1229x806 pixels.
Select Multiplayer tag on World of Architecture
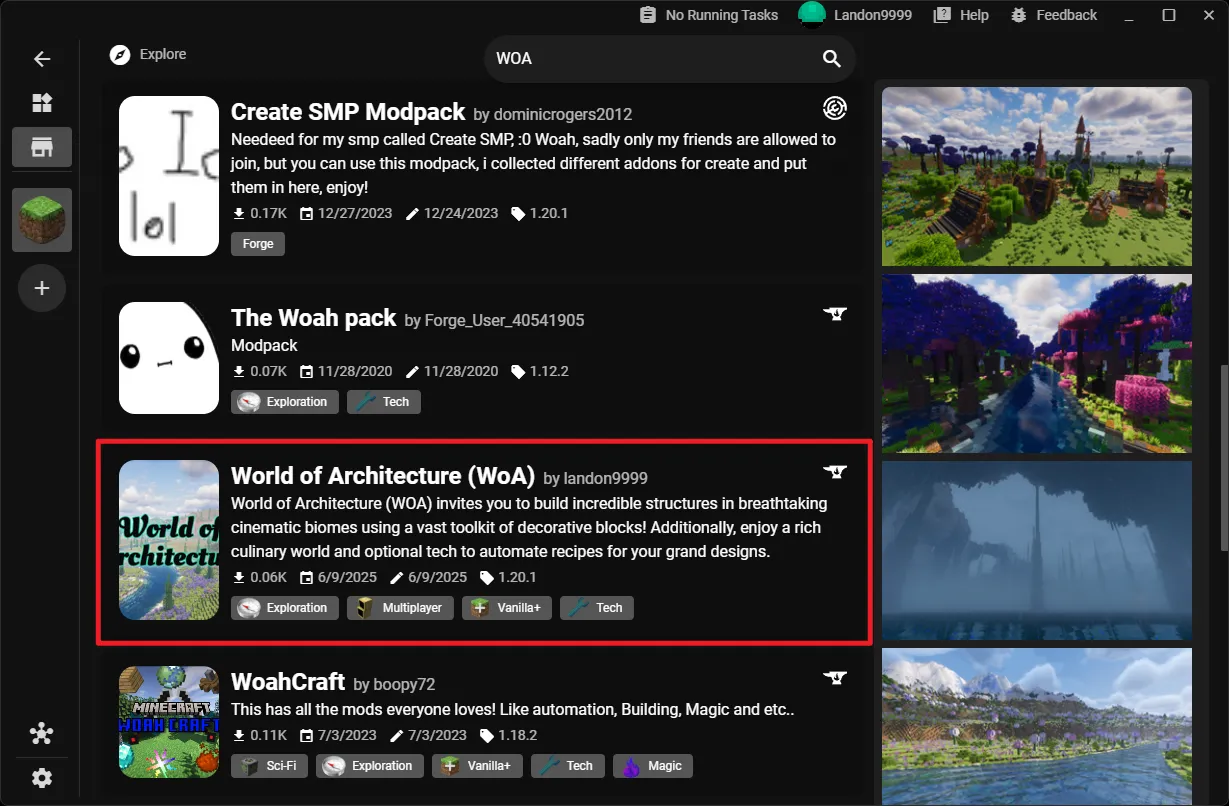coord(400,608)
